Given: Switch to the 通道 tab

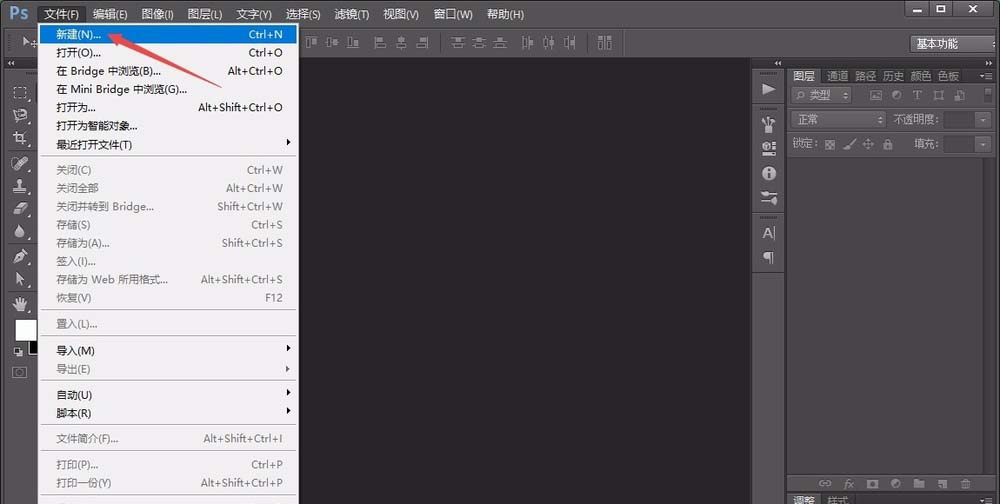Looking at the screenshot, I should pos(837,76).
